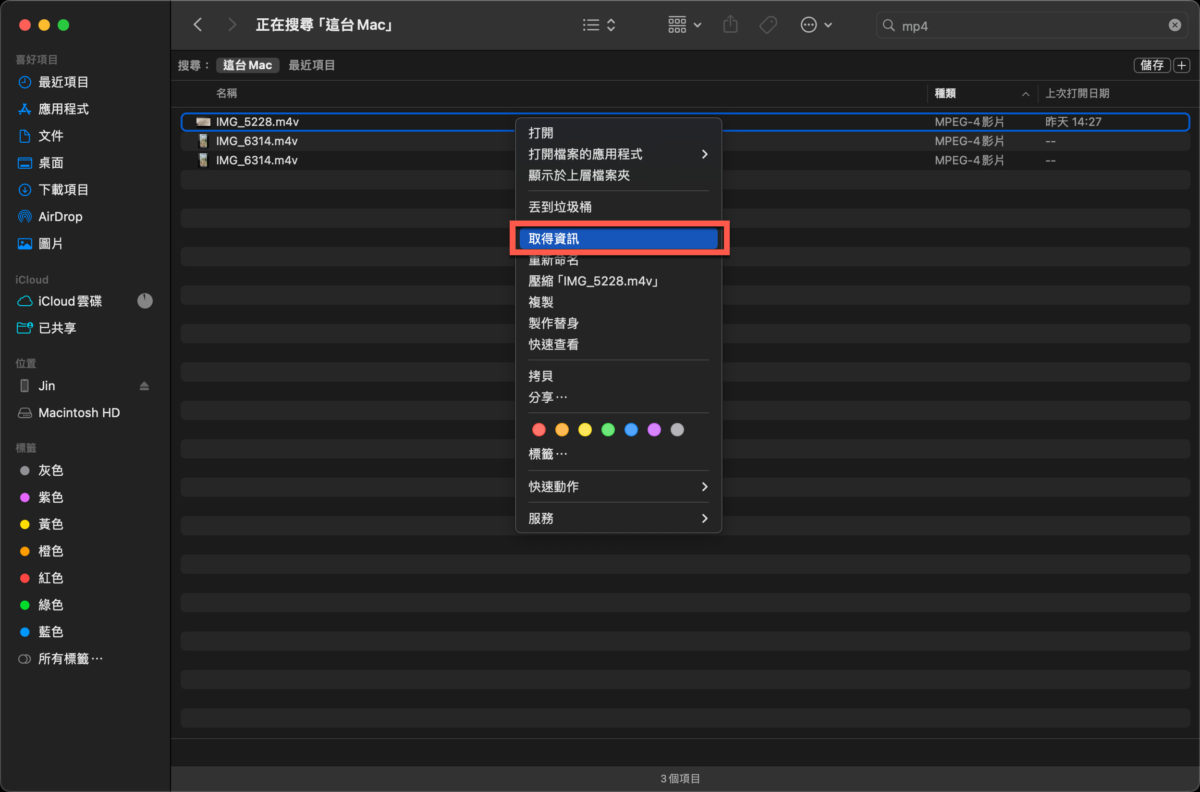Expand 服務 submenu
Screen dimensions: 1200x792
point(618,519)
